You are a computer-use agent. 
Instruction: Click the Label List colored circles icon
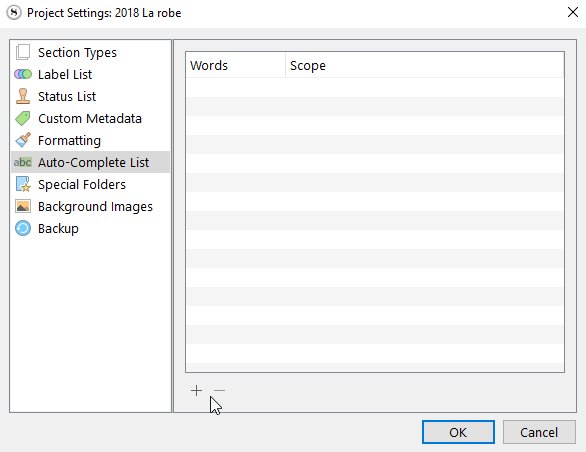pos(23,74)
